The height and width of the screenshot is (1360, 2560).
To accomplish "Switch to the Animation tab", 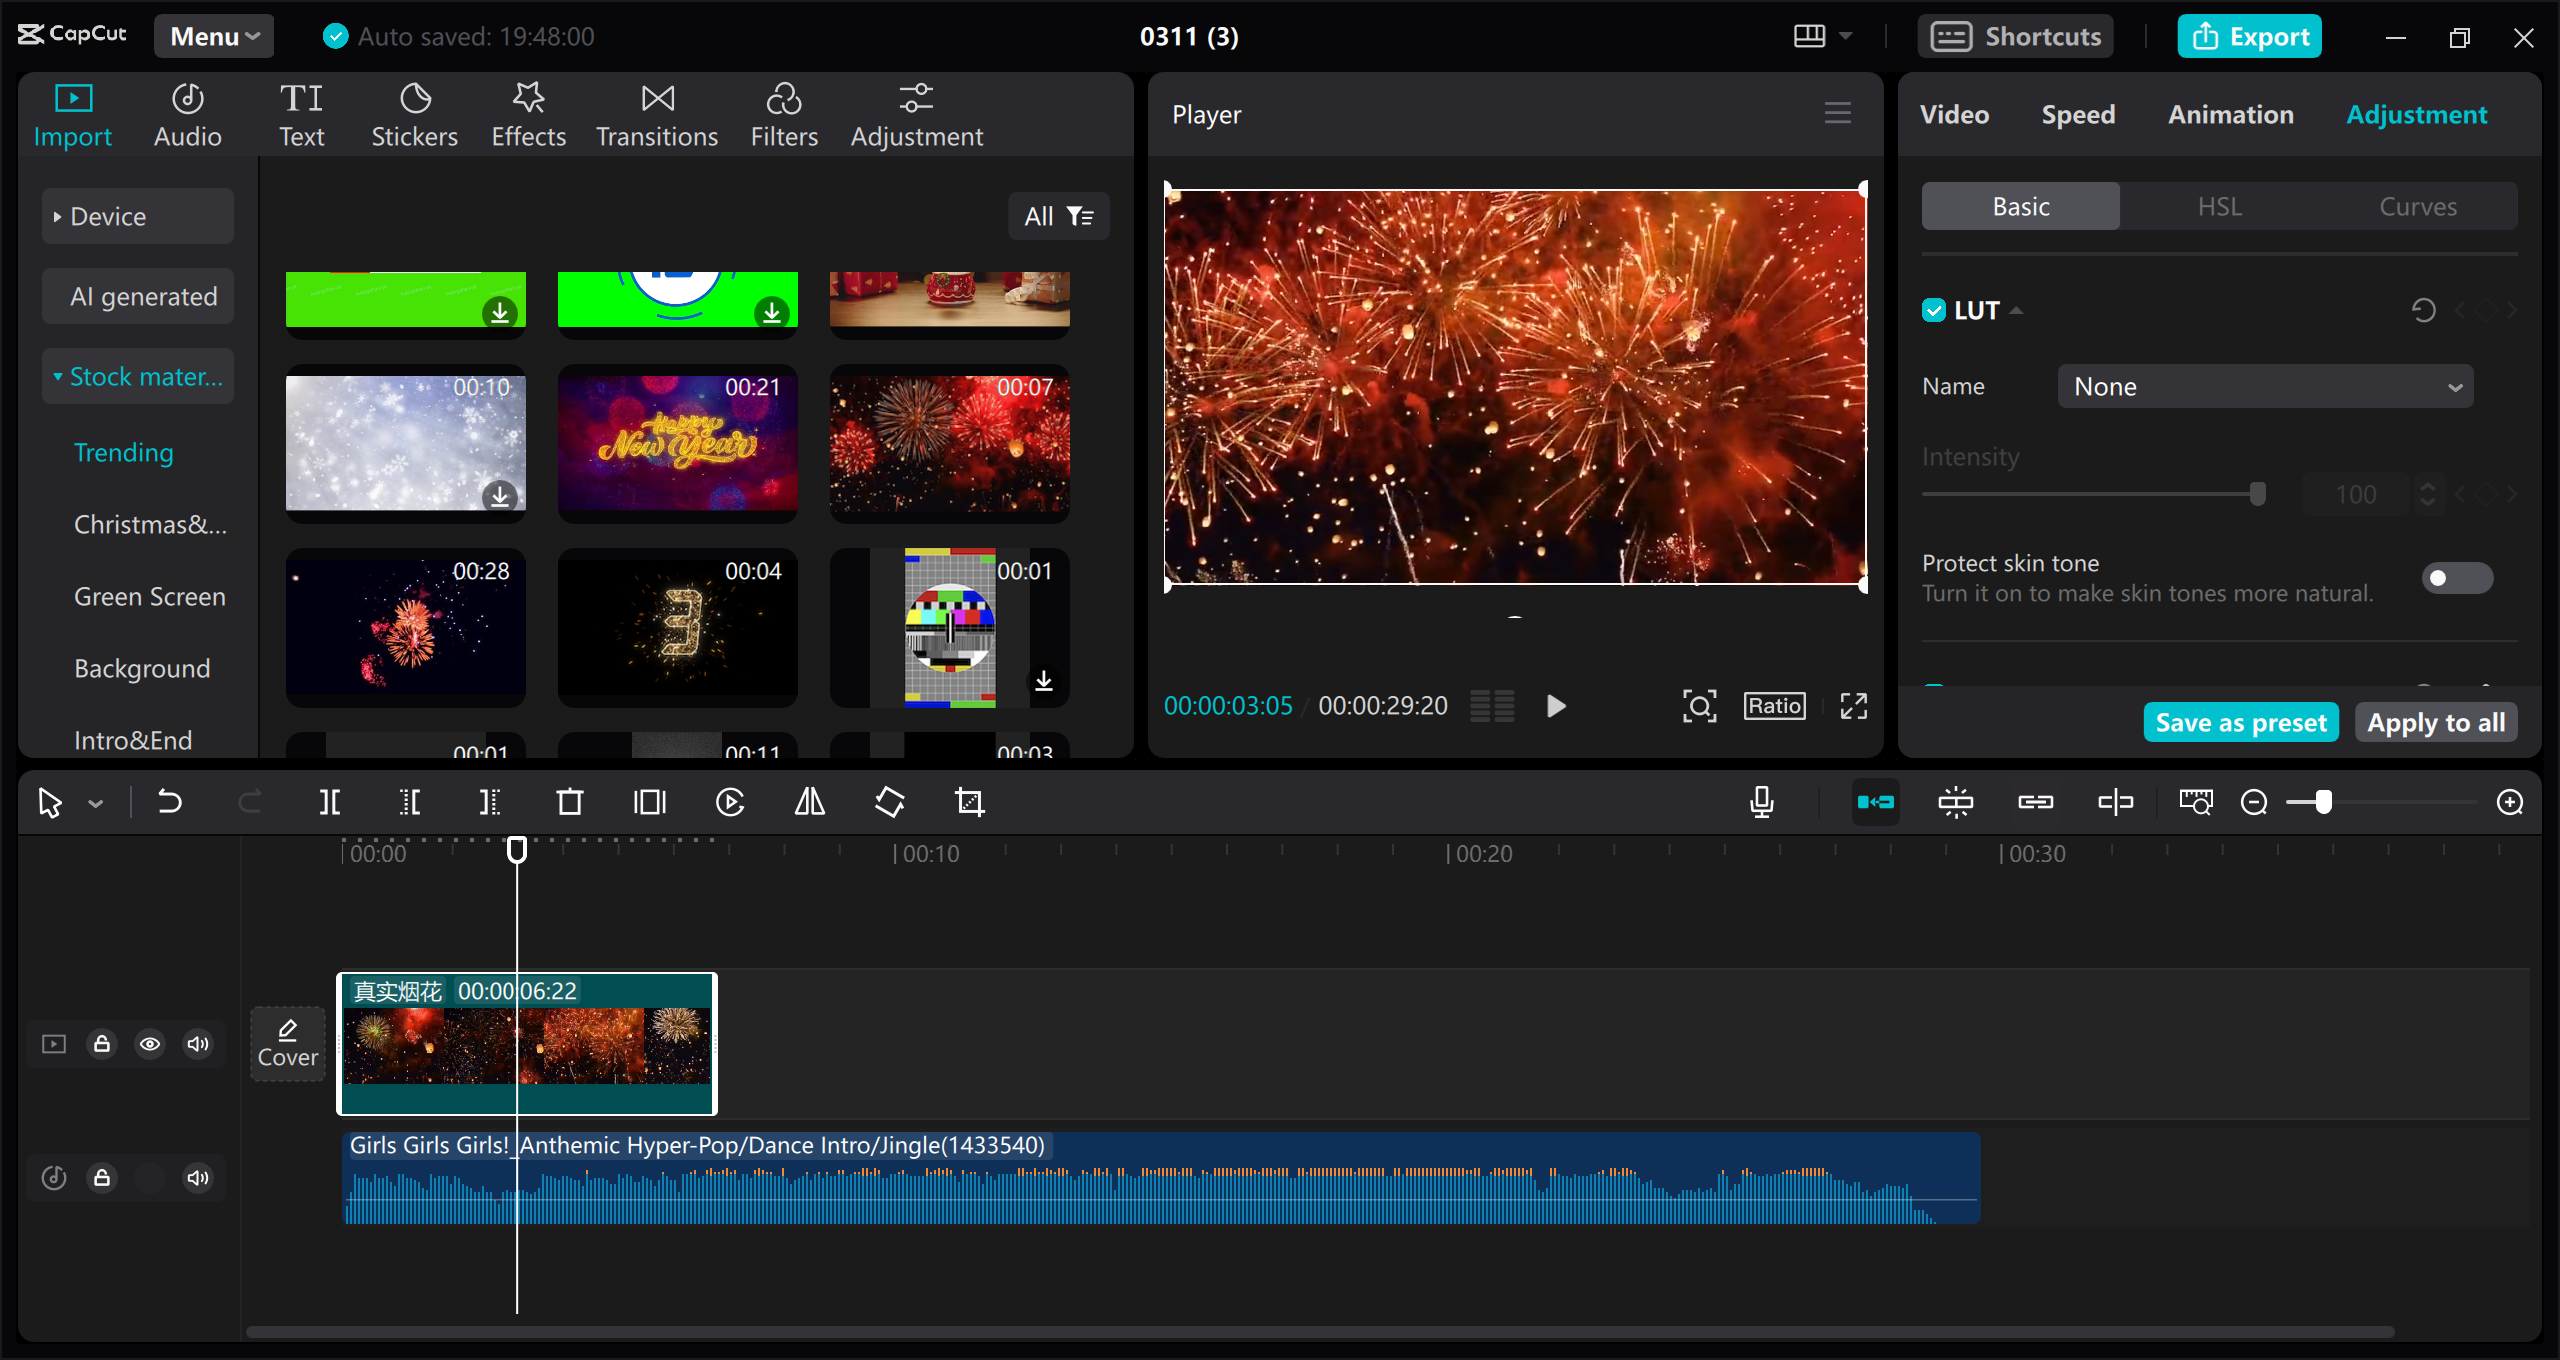I will (x=2230, y=114).
